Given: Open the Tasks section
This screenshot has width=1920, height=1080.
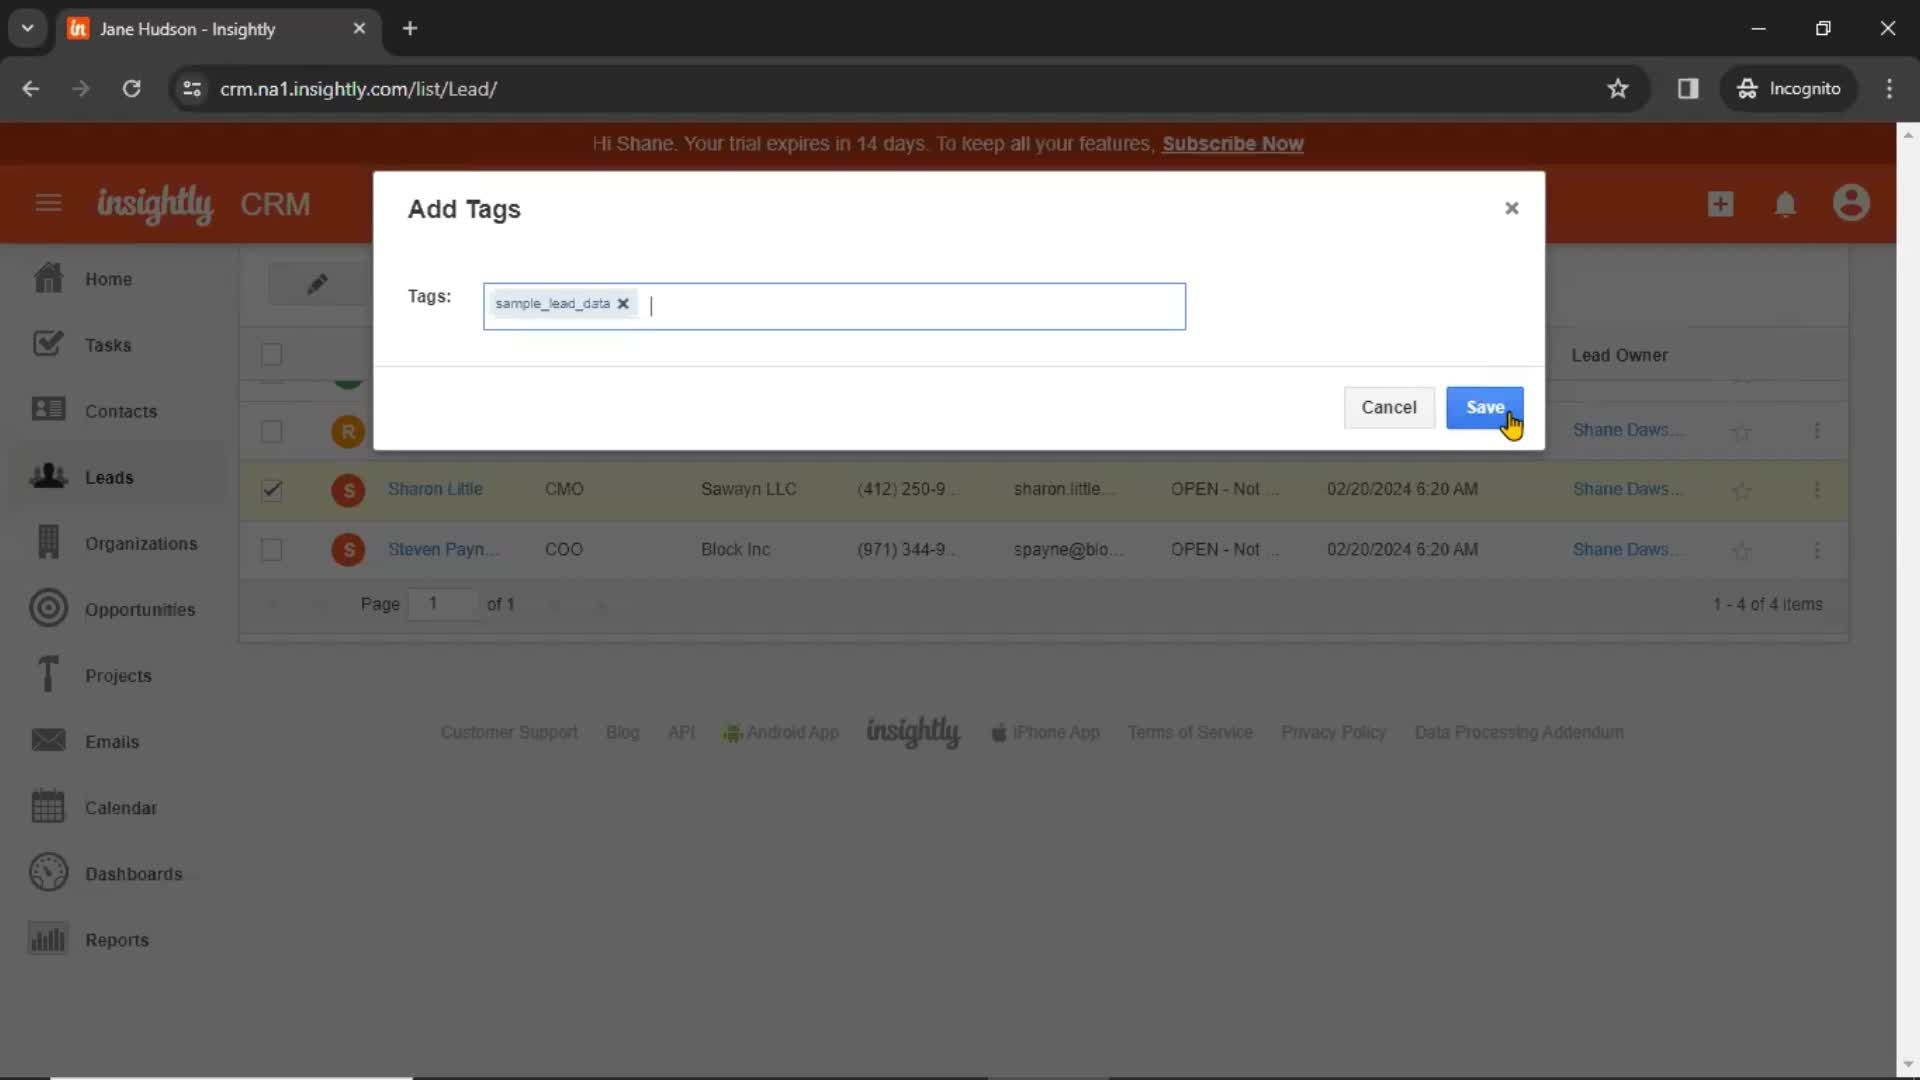Looking at the screenshot, I should click(x=108, y=344).
